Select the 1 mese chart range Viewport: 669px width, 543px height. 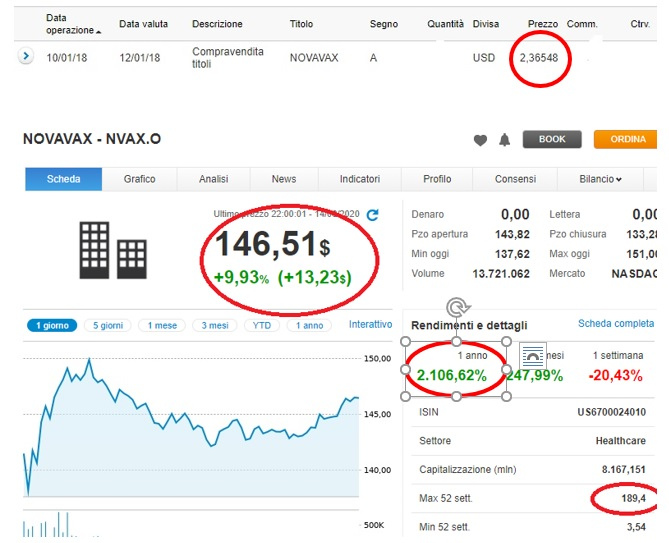(162, 325)
